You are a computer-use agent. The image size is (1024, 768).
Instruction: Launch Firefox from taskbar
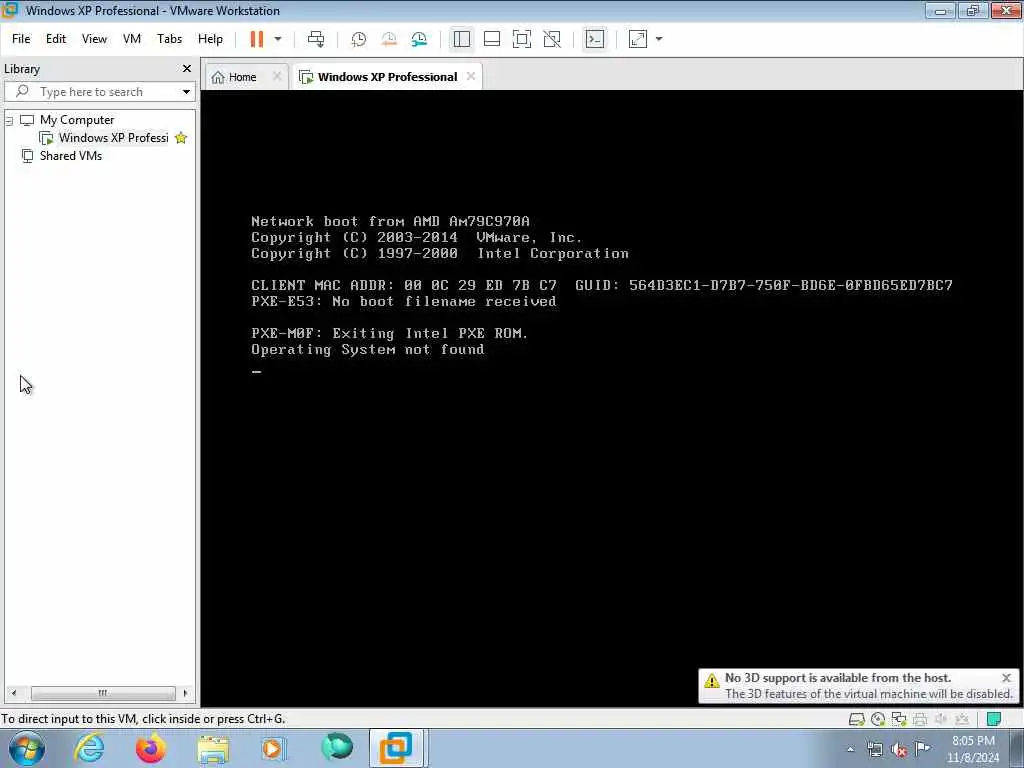pos(151,748)
